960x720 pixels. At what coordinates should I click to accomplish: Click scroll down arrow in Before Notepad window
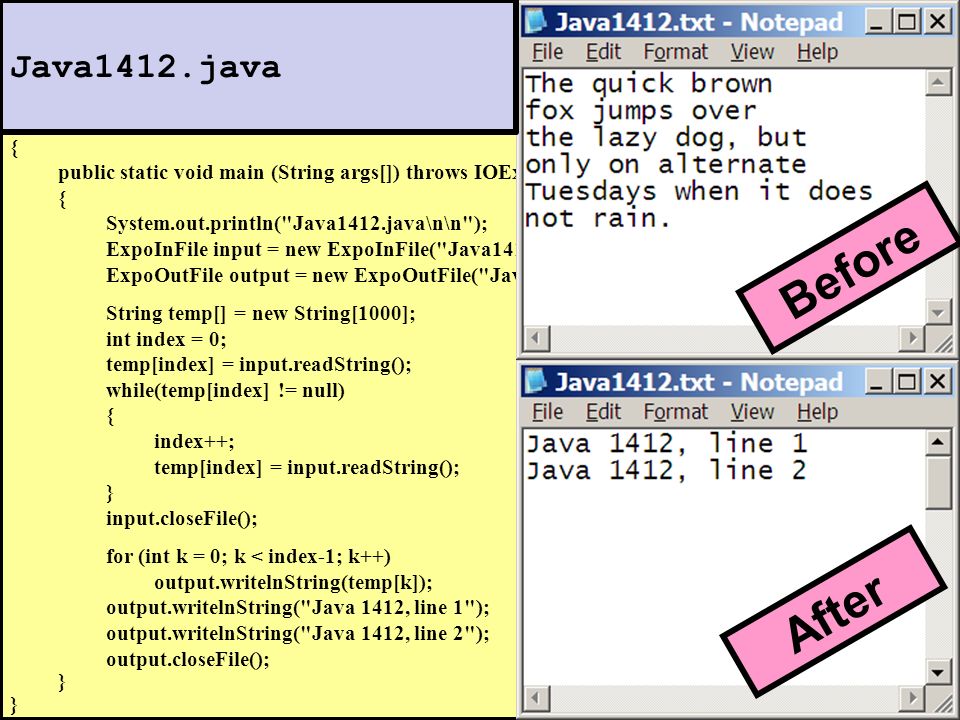point(937,312)
